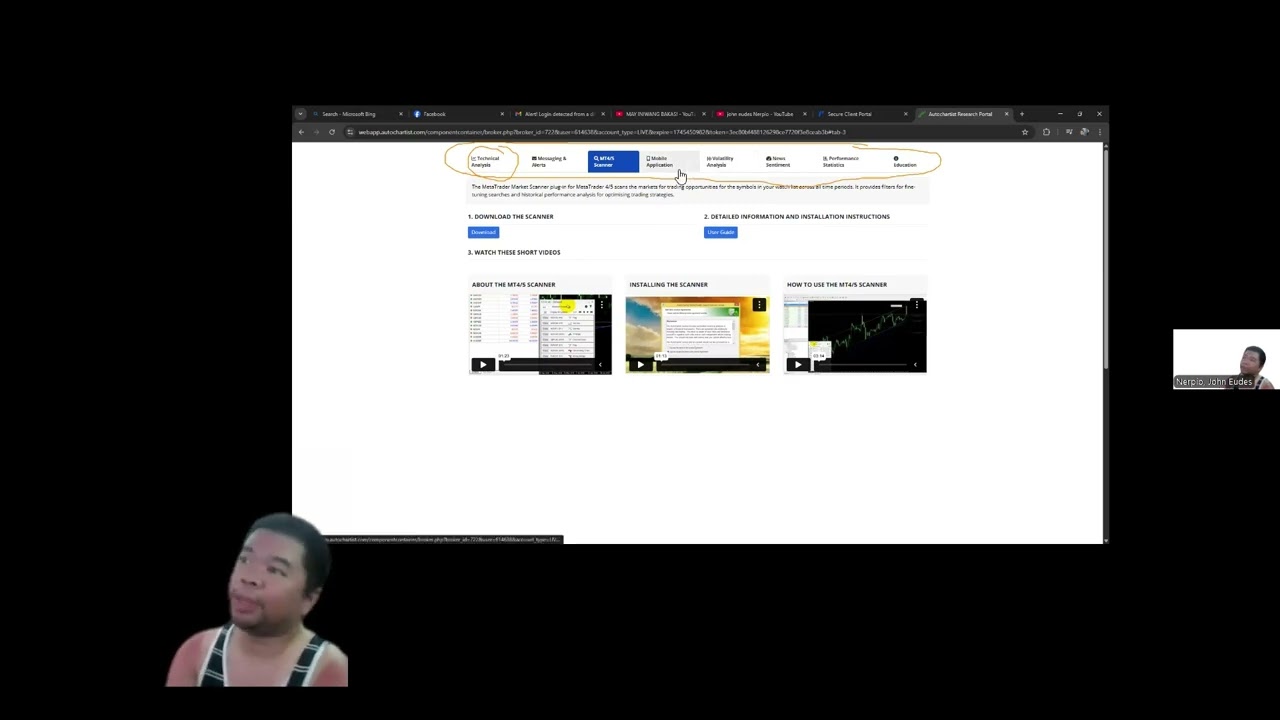Open the Education tab

tap(904, 161)
